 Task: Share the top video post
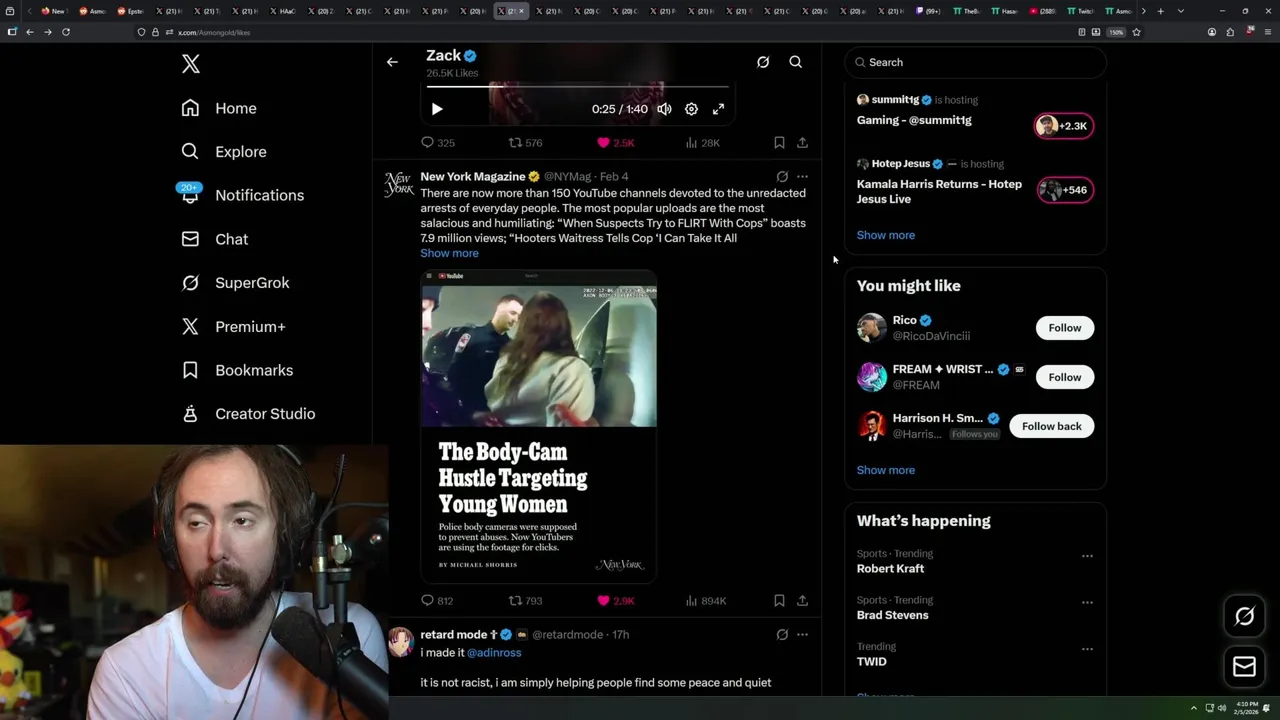pos(802,143)
